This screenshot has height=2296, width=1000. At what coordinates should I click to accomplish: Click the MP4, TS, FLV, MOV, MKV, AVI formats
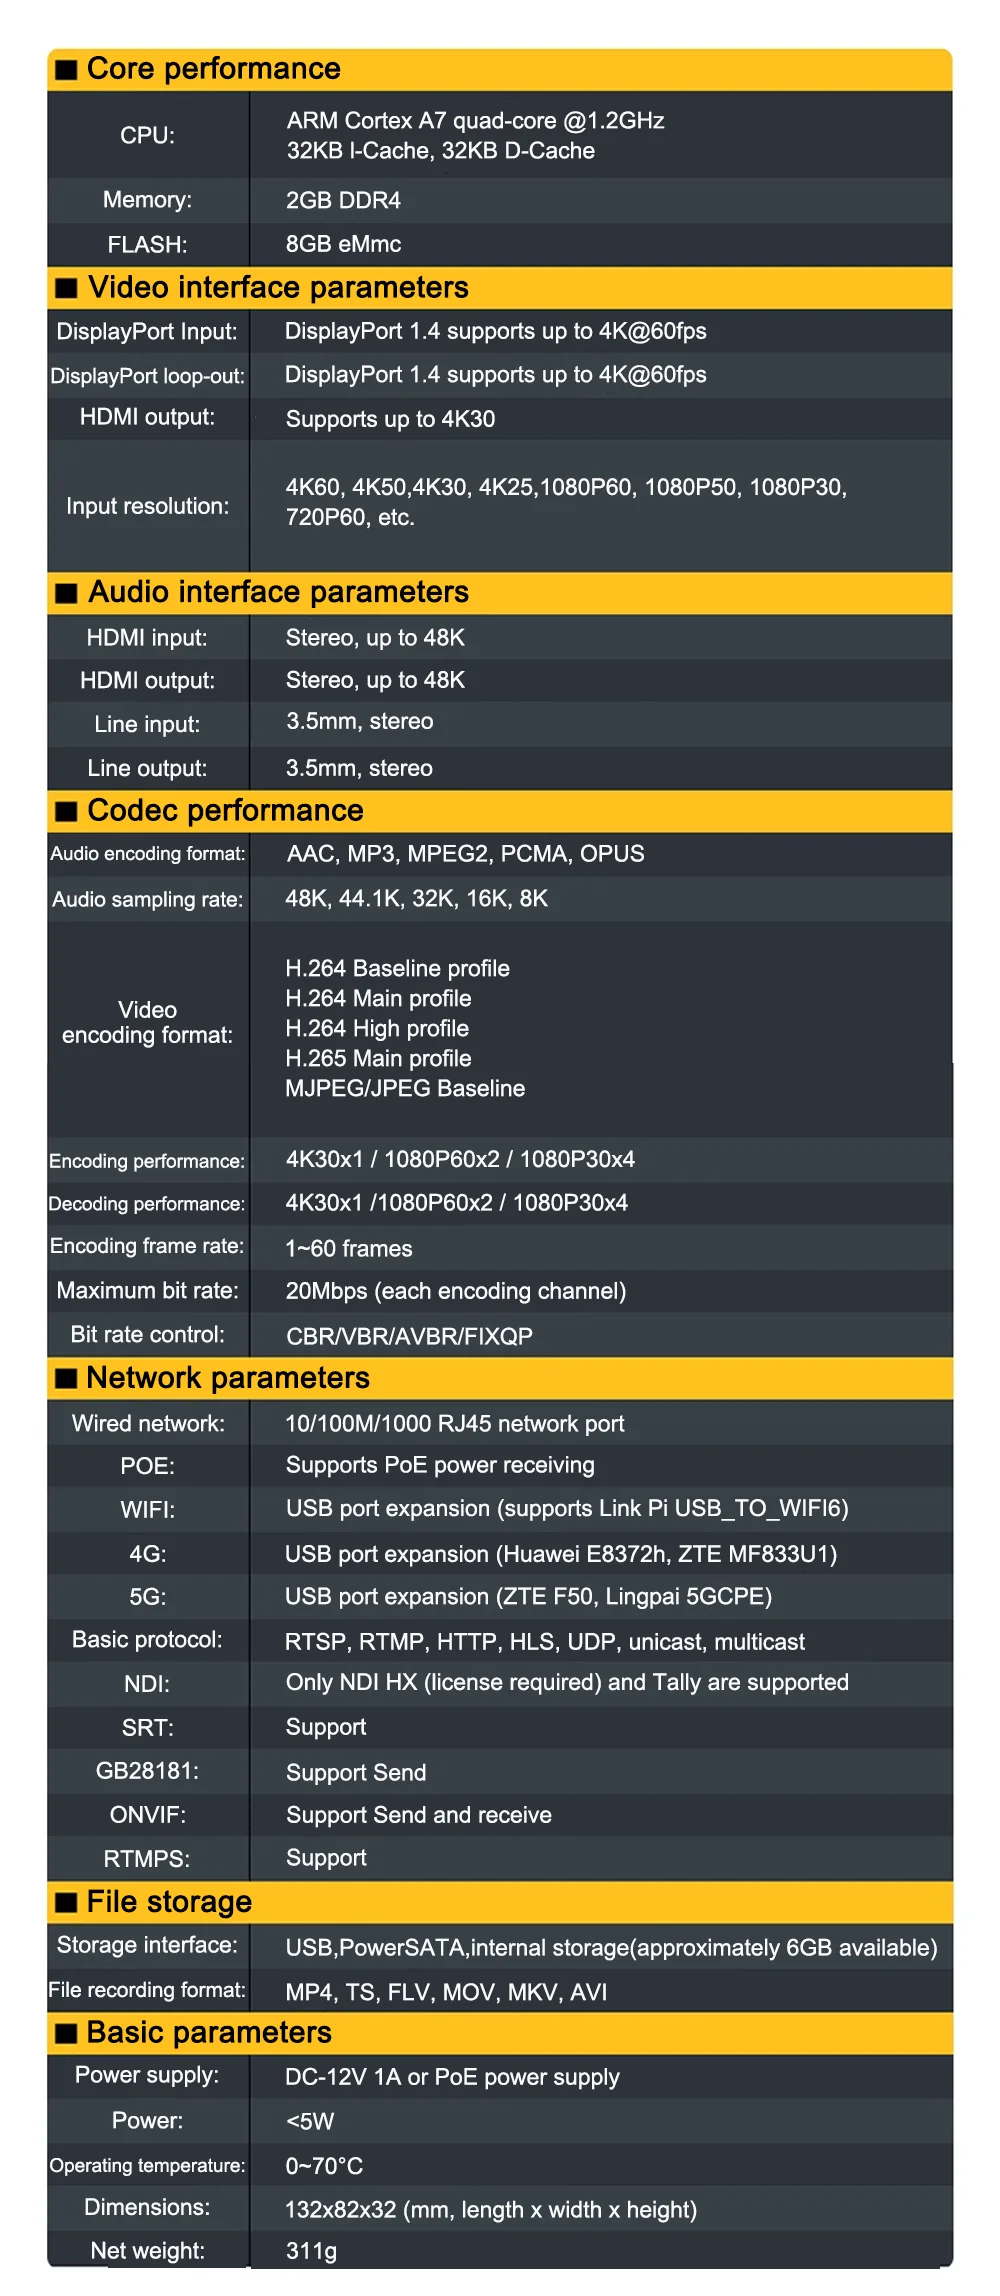(x=446, y=1992)
